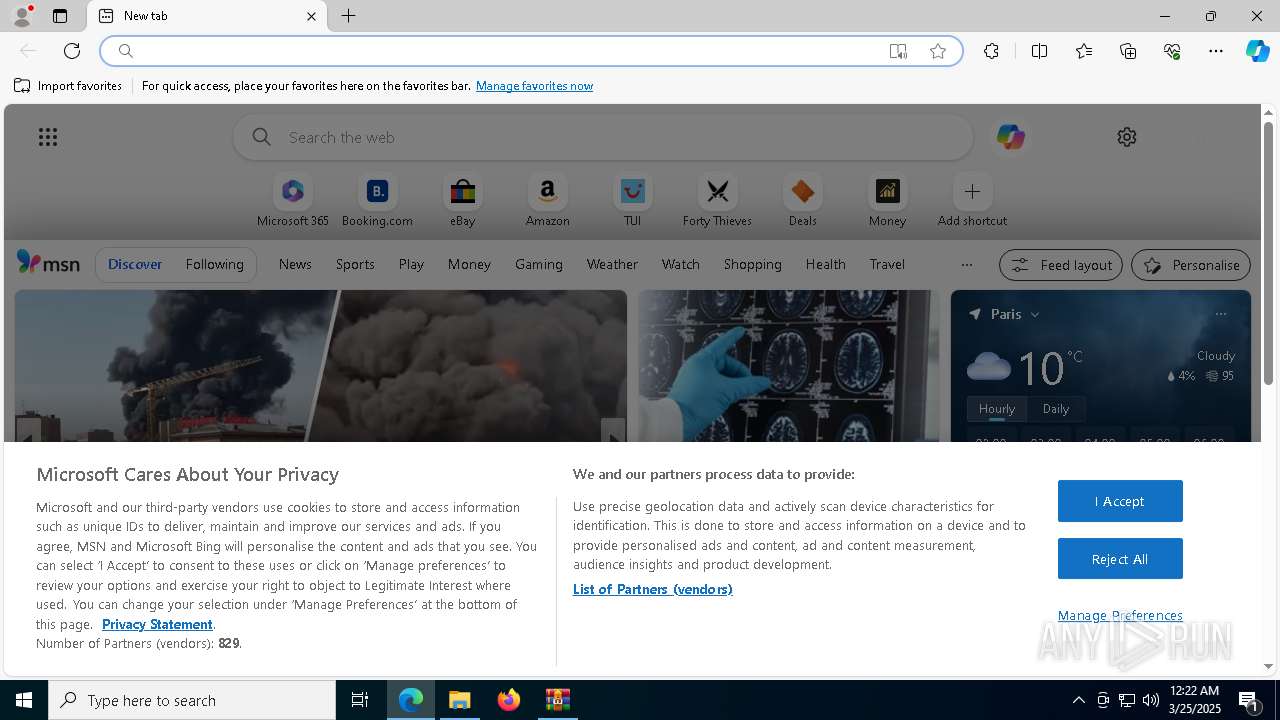Switch to Following feed tab
Image resolution: width=1280 pixels, height=720 pixels.
214,264
